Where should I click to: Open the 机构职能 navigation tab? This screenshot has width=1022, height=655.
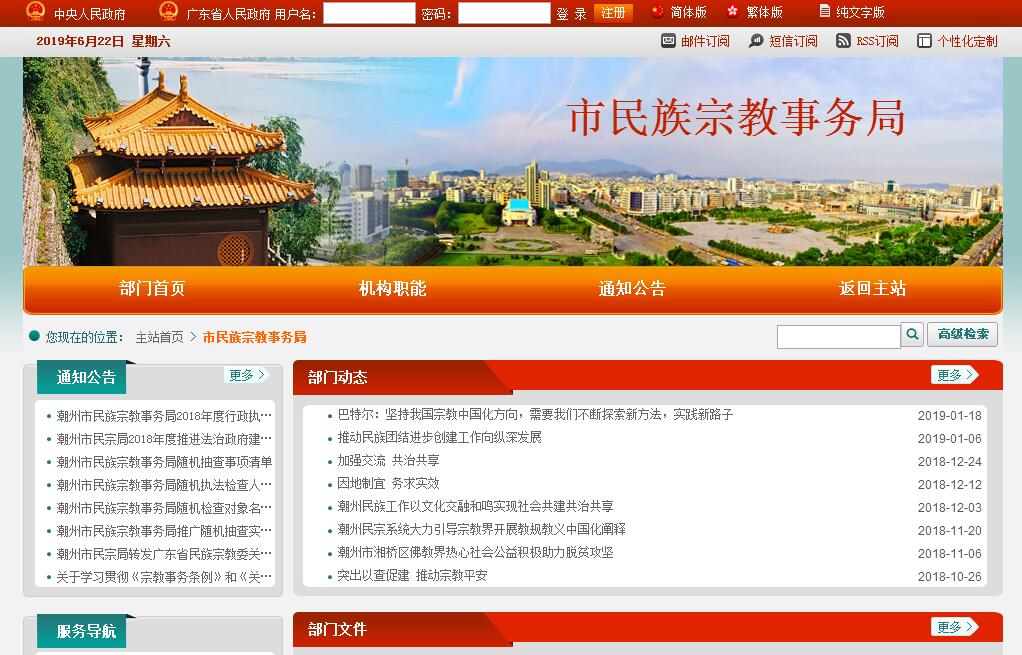(392, 289)
